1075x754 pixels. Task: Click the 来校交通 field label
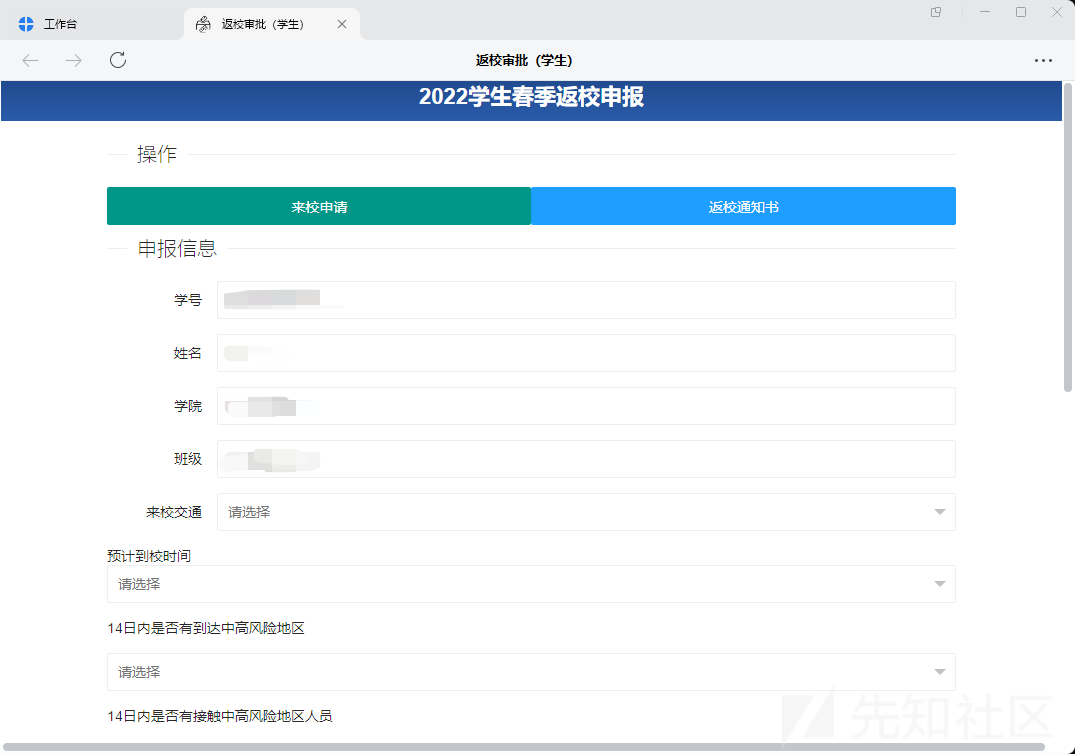[174, 512]
